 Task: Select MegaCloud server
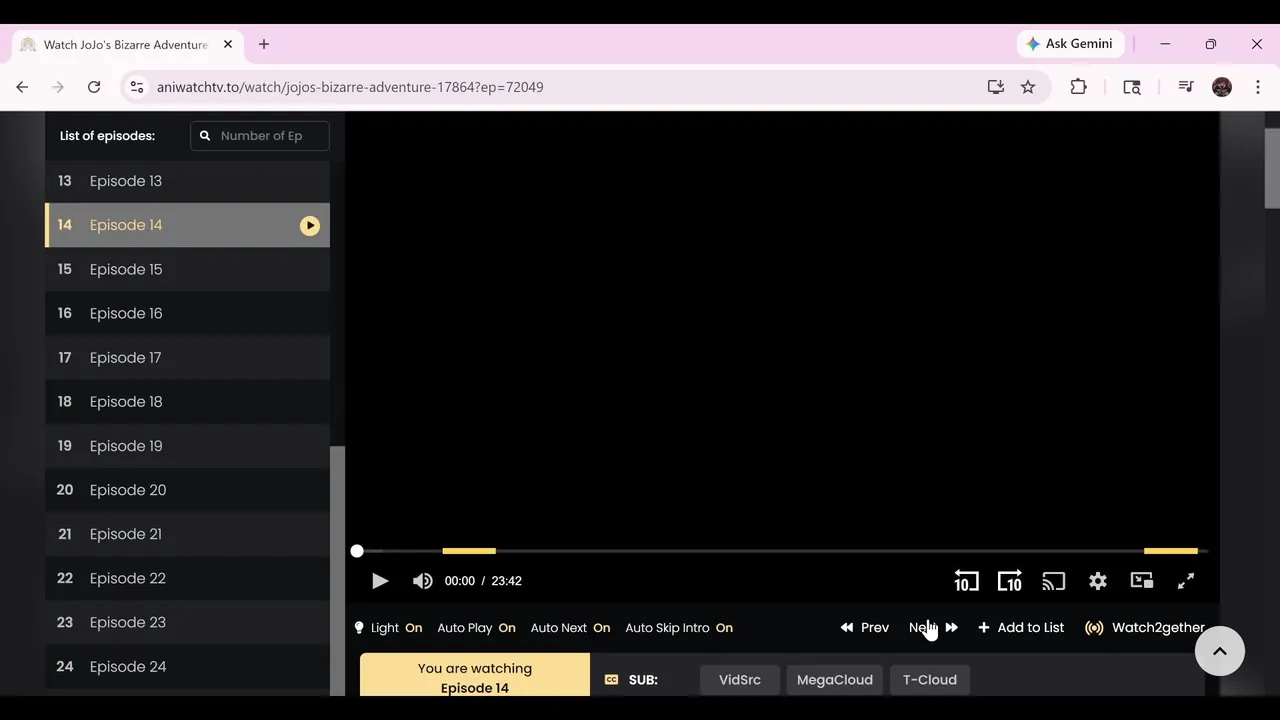click(x=835, y=680)
